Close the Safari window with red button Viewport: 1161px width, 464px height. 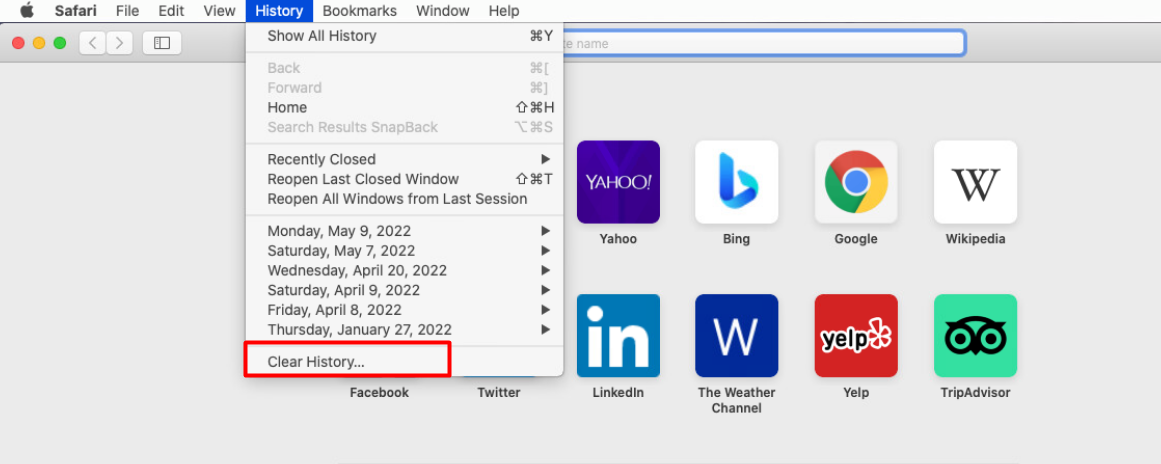[x=19, y=43]
